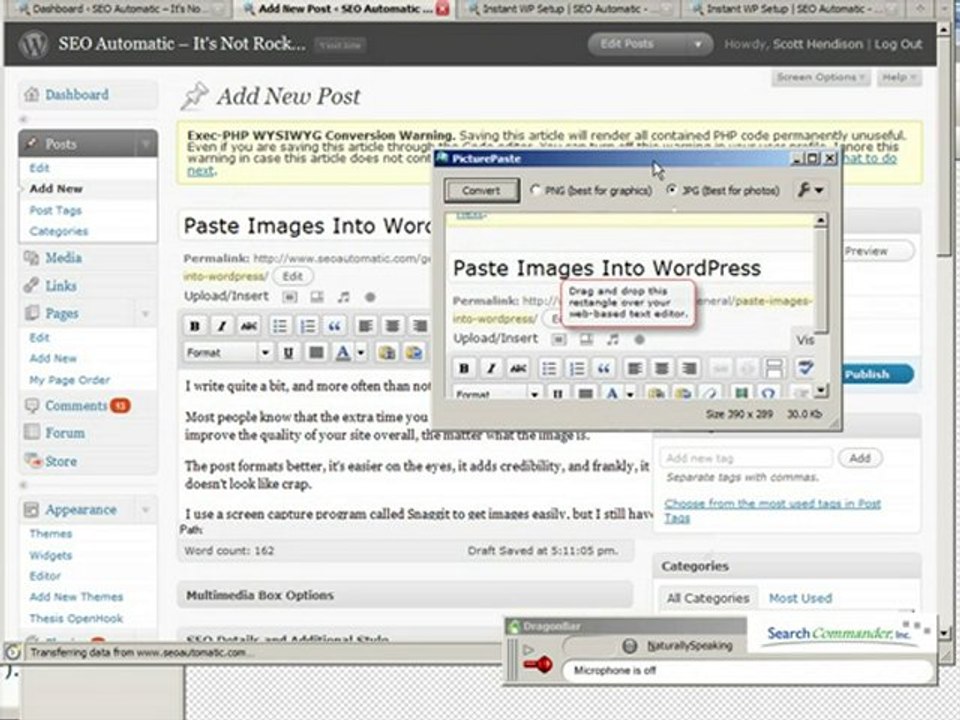The image size is (960, 720).
Task: Click the WordPress logo in the header
Action: pos(34,44)
